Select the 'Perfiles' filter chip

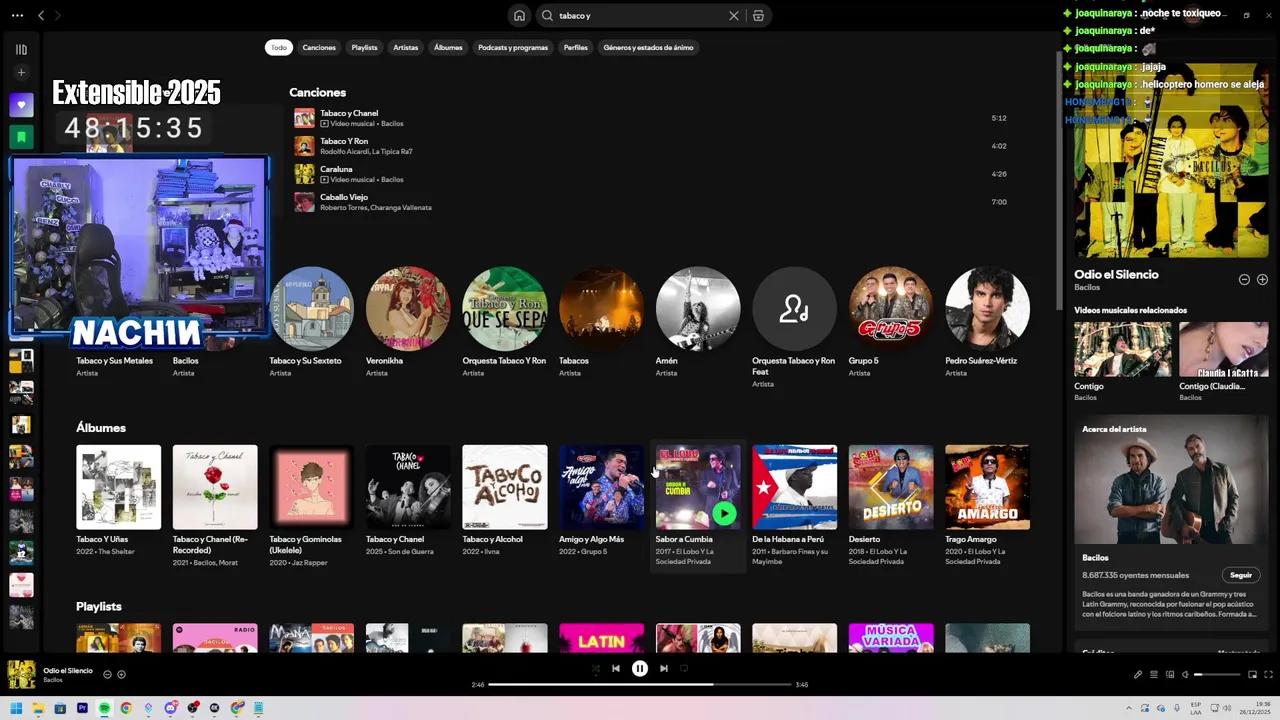[x=576, y=47]
